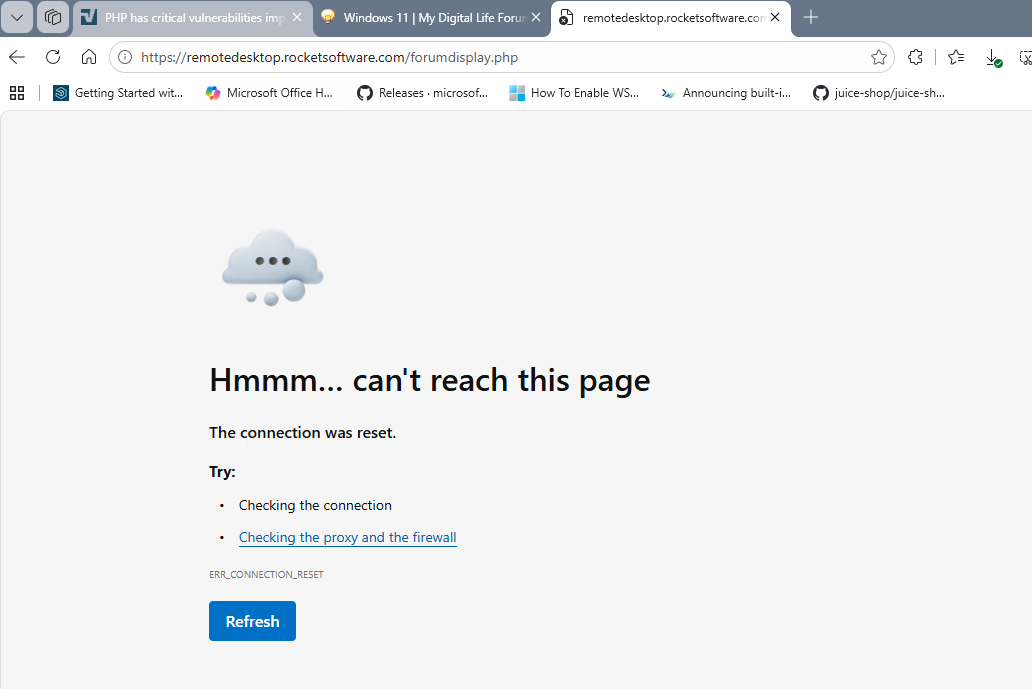Open a new browser tab
This screenshot has width=1032, height=689.
point(811,18)
